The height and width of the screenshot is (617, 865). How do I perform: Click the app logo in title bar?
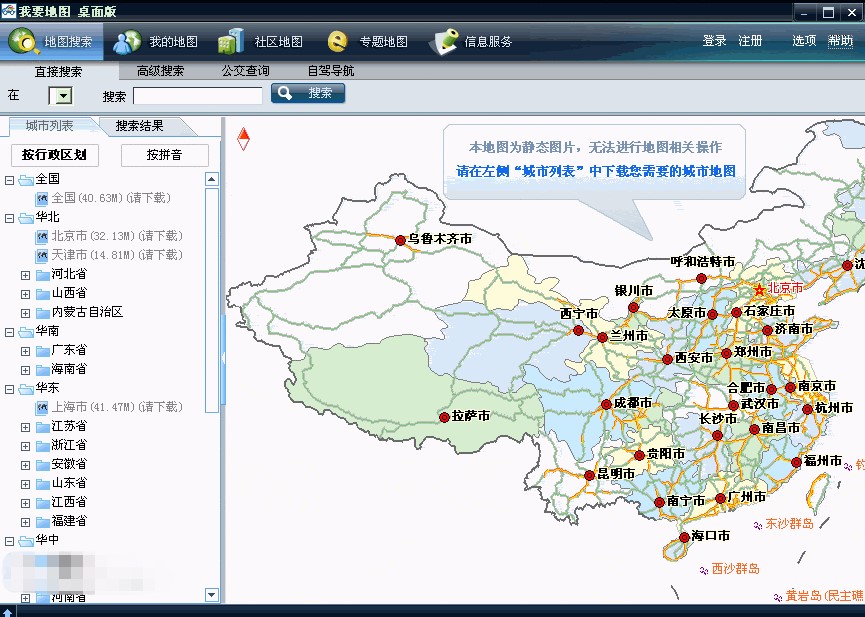pyautogui.click(x=8, y=10)
